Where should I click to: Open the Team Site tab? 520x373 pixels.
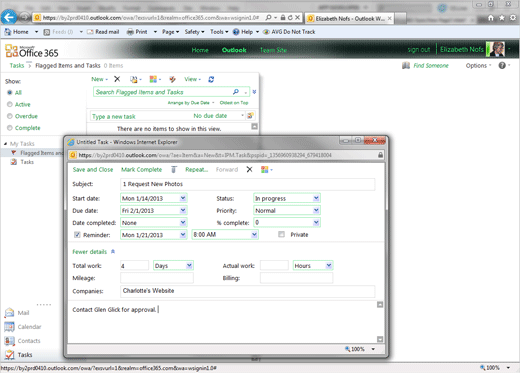273,50
